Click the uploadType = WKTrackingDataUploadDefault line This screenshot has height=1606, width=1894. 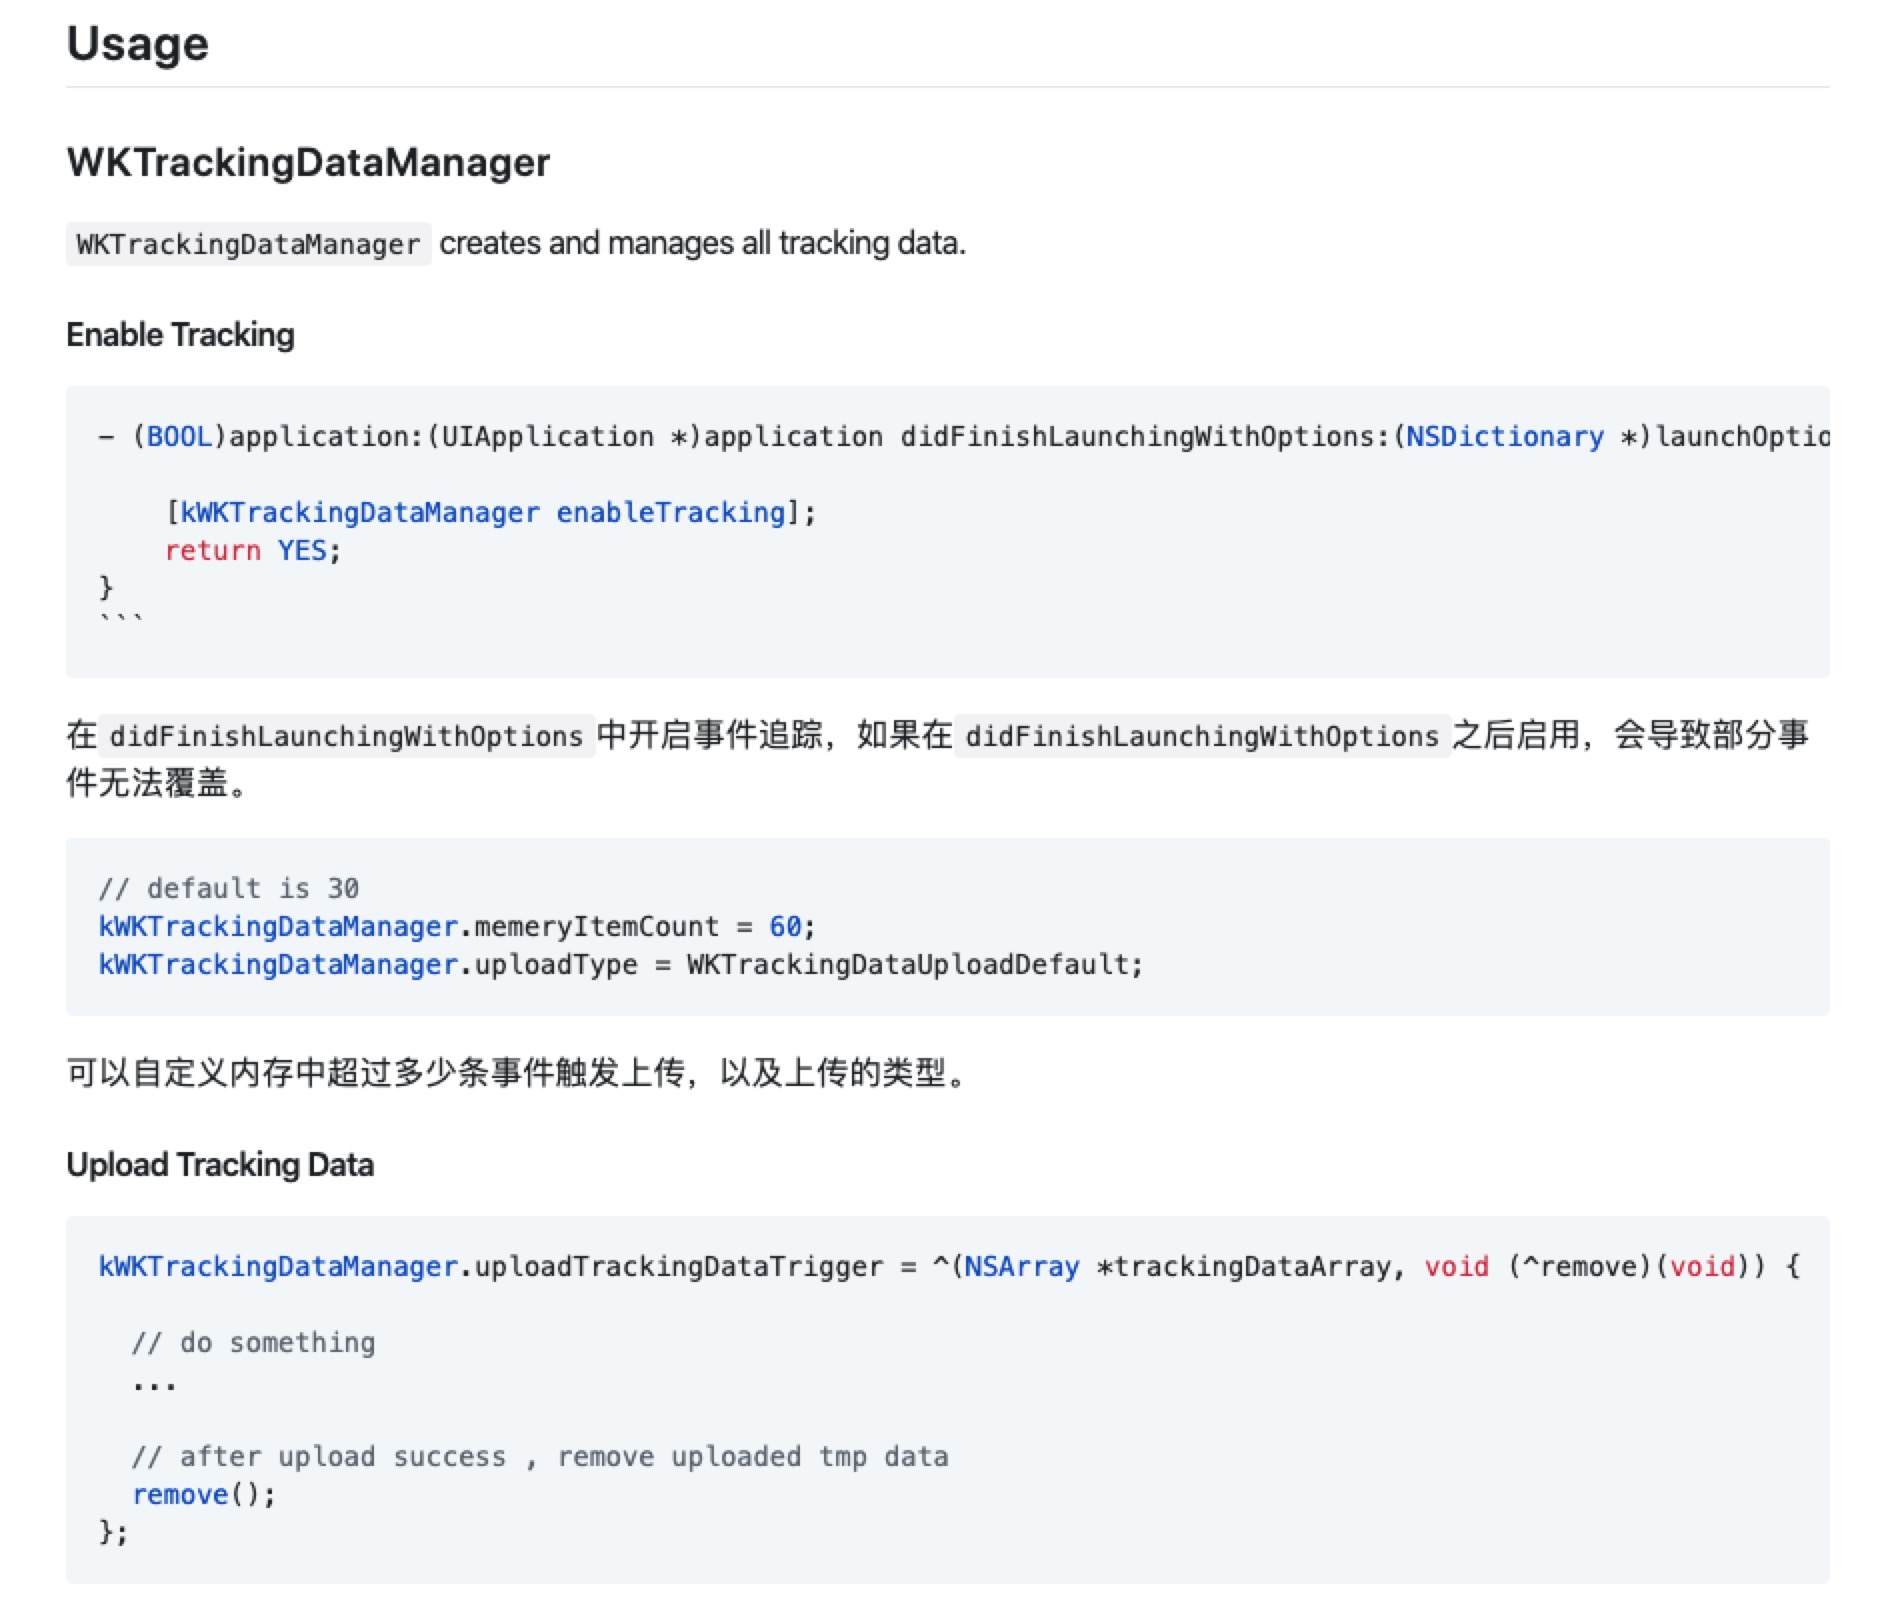(x=620, y=965)
